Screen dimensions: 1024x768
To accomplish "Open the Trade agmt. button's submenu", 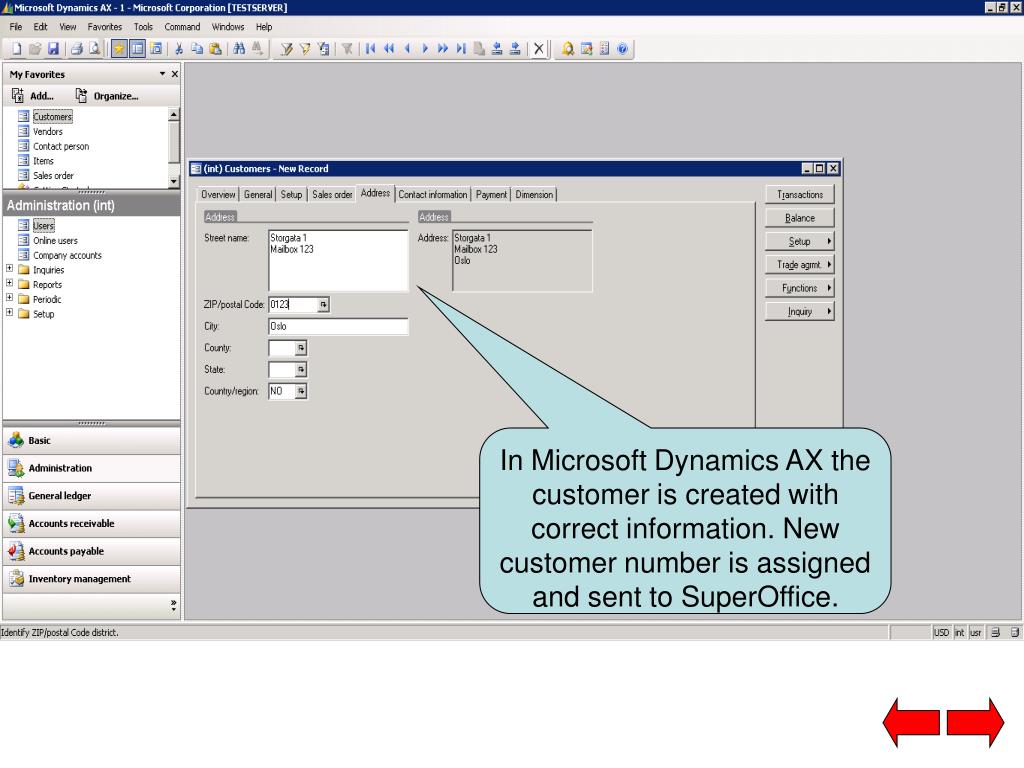I will tap(800, 264).
